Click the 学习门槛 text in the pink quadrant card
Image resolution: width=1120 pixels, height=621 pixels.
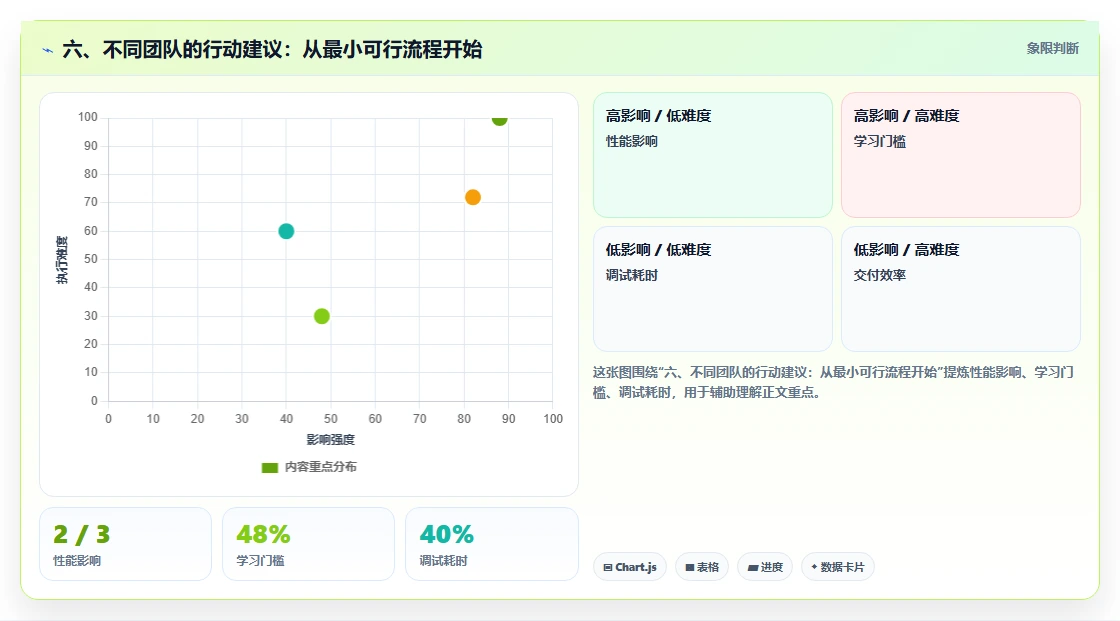pos(879,141)
